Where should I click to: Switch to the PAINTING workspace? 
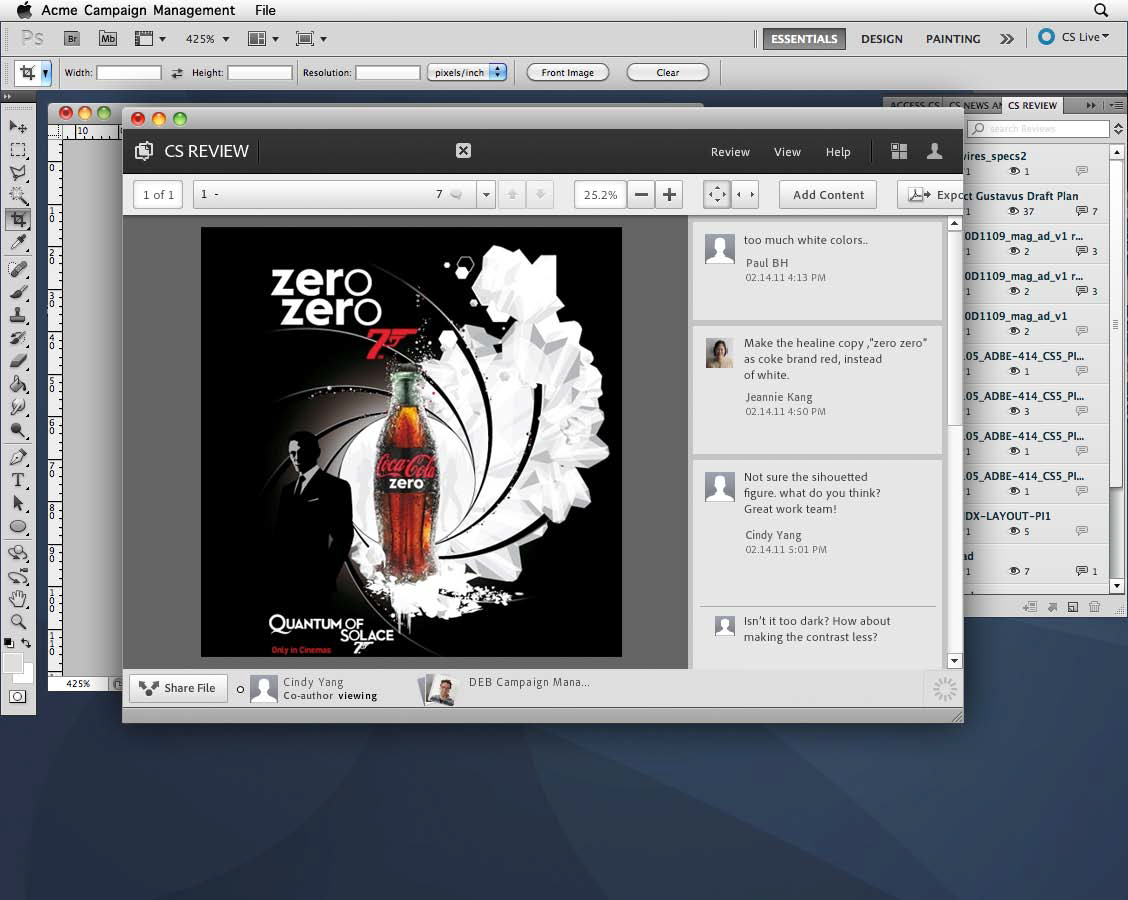(x=953, y=39)
